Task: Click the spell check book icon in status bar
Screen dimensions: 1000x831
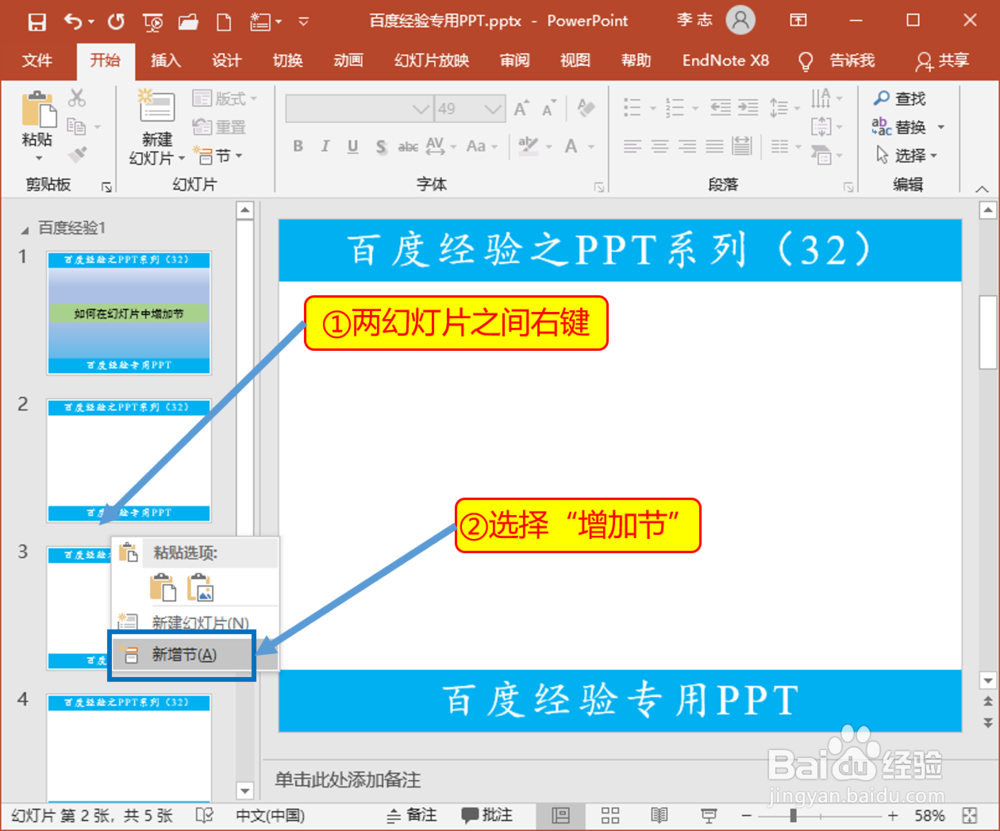Action: point(205,815)
